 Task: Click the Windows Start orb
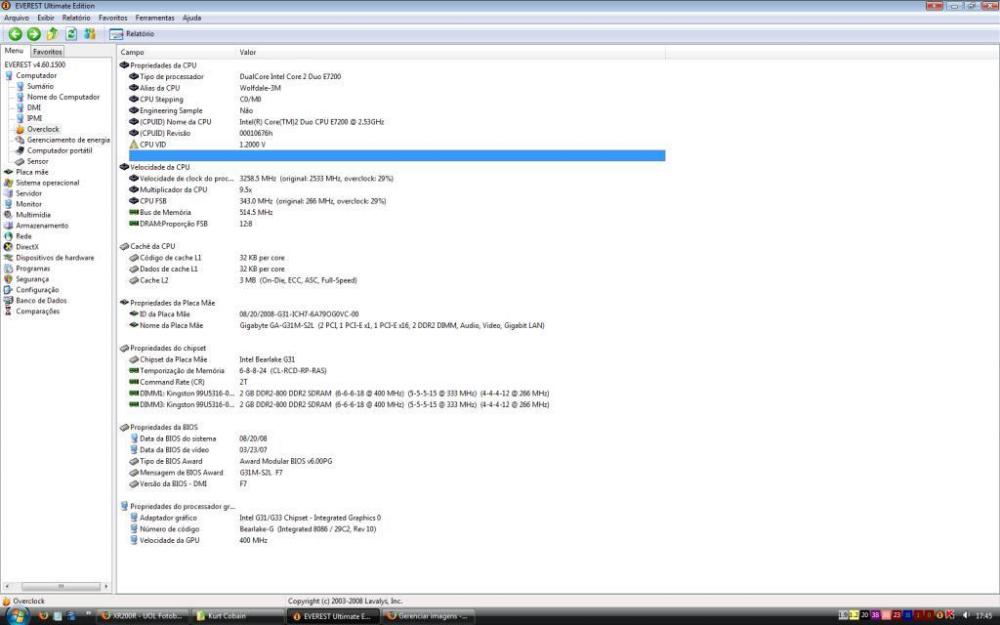click(16, 615)
